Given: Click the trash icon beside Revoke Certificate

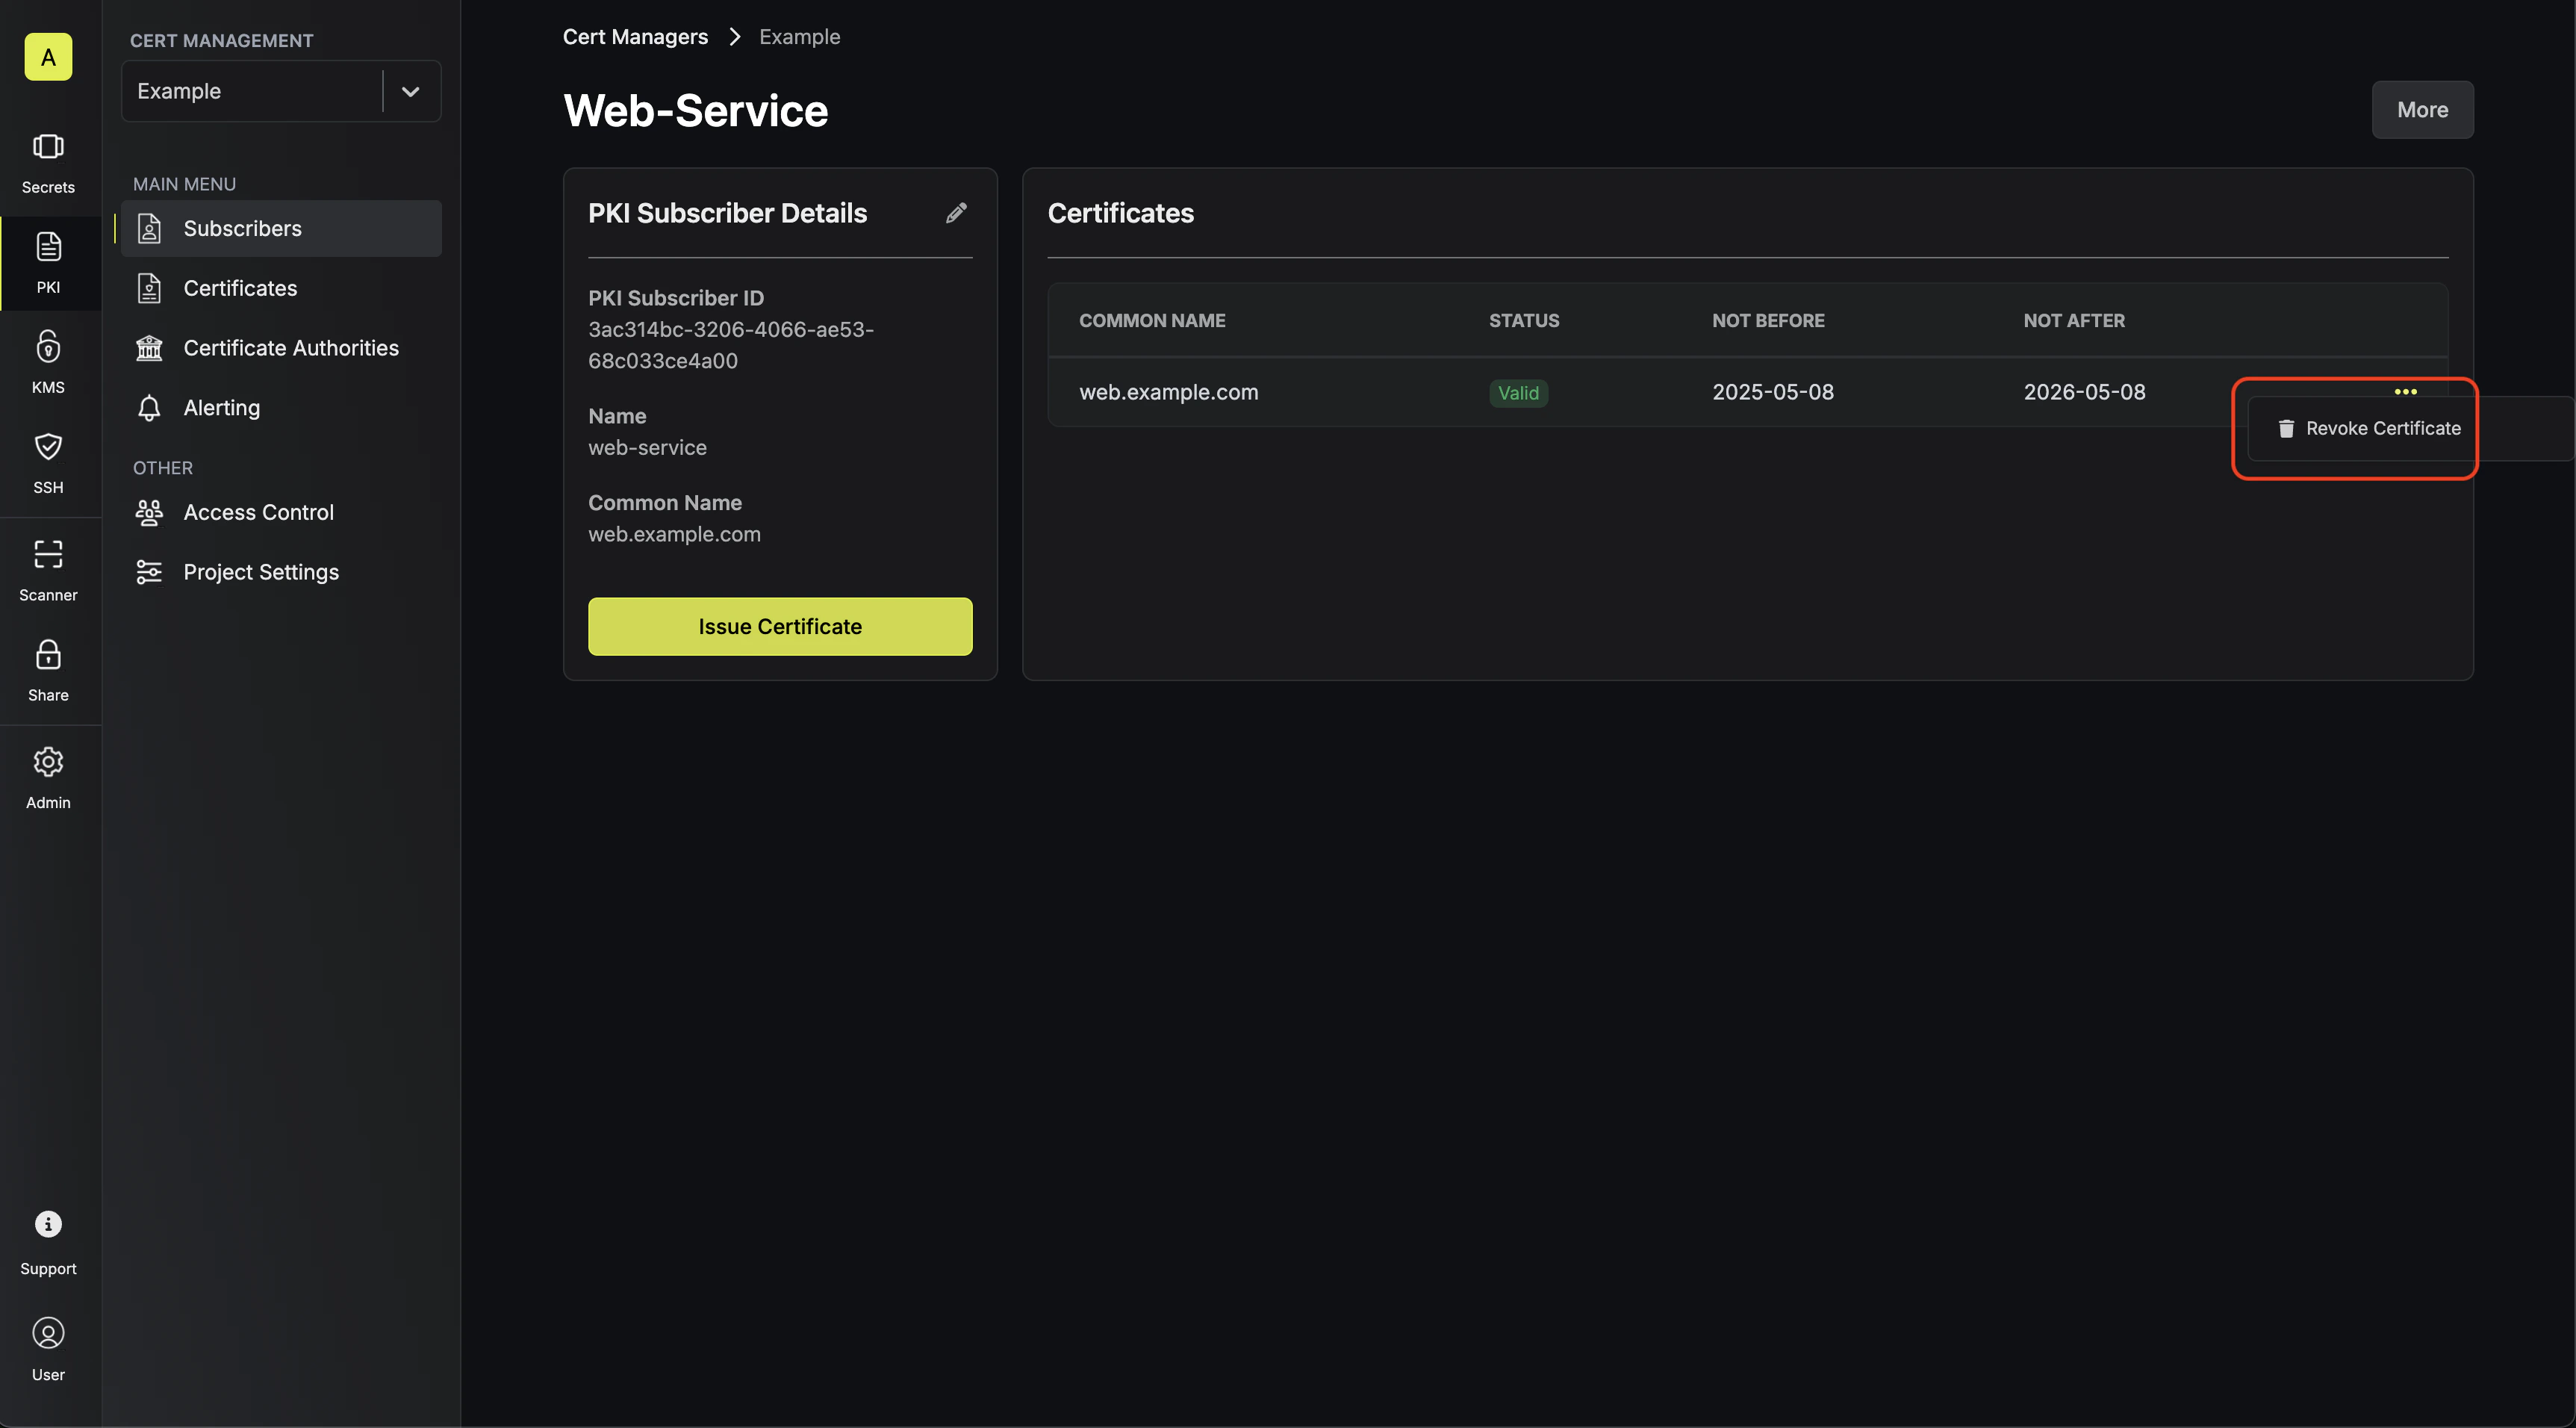Looking at the screenshot, I should coord(2286,428).
